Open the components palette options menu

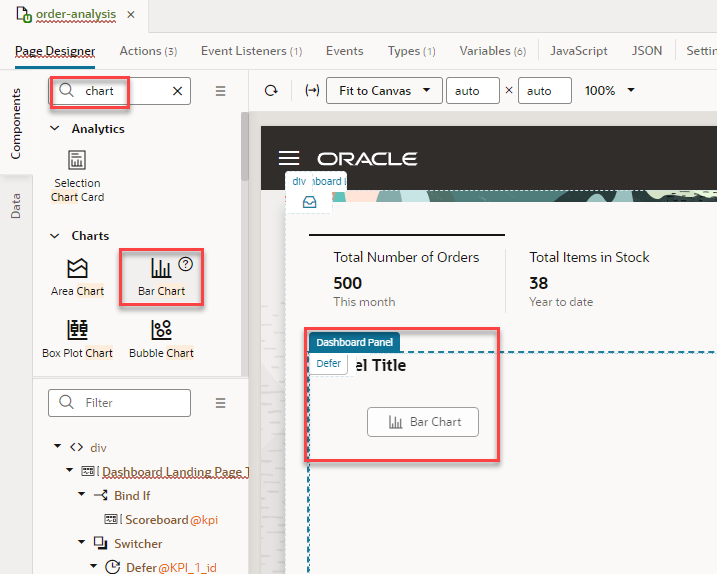220,91
